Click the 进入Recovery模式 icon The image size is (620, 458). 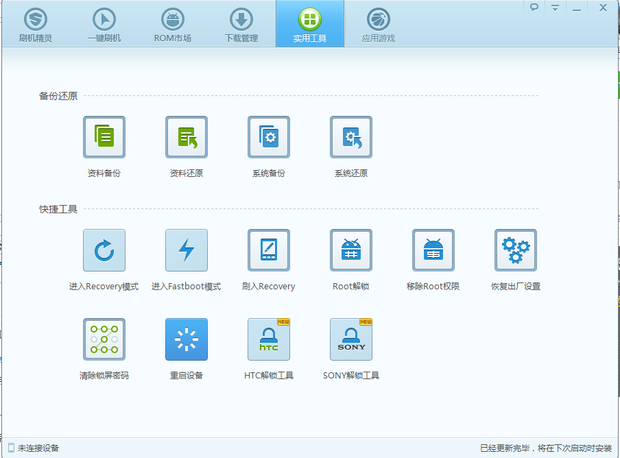(x=104, y=250)
